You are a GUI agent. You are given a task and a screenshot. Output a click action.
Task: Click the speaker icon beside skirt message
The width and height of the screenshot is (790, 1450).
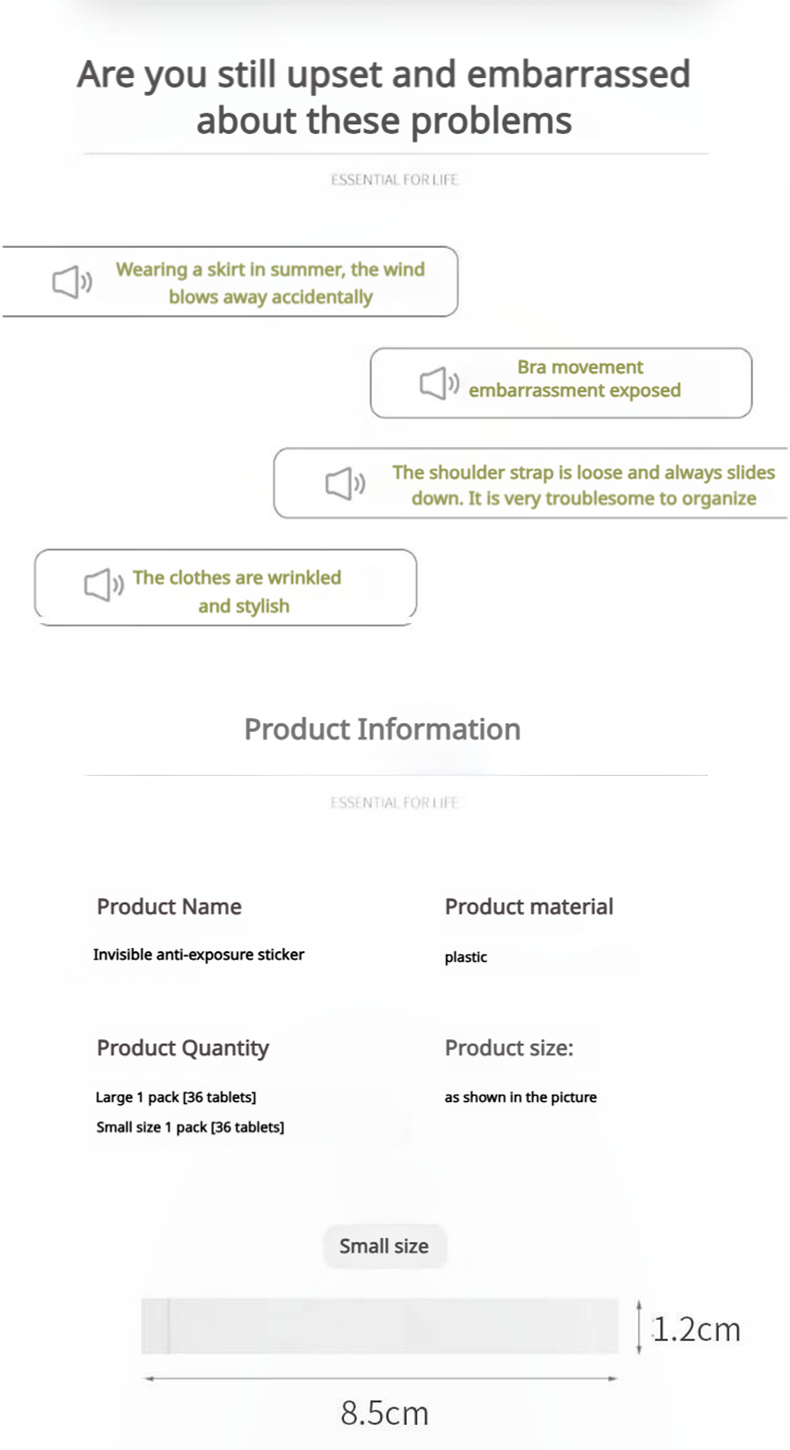72,282
